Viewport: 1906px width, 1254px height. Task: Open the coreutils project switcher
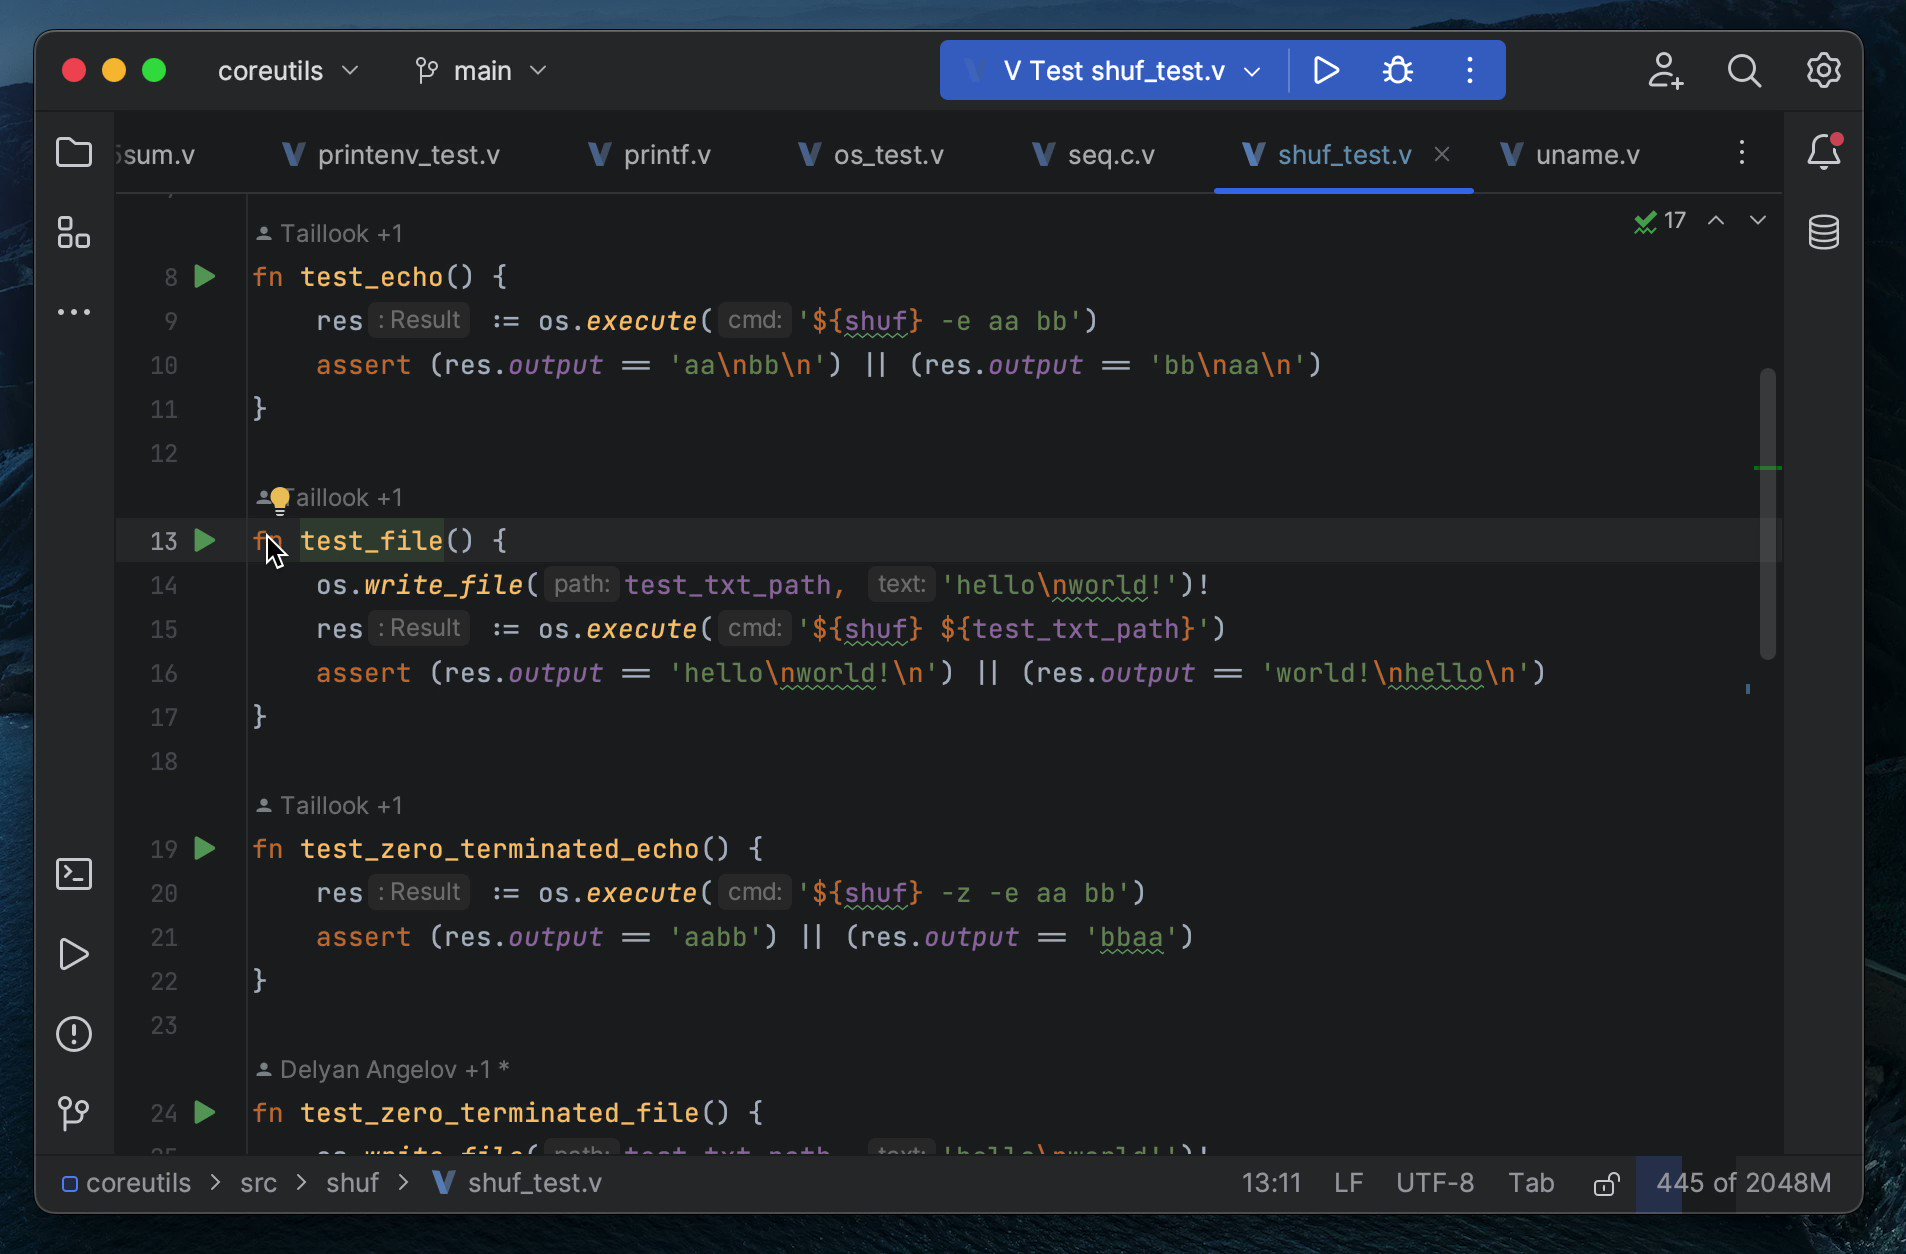(x=287, y=70)
